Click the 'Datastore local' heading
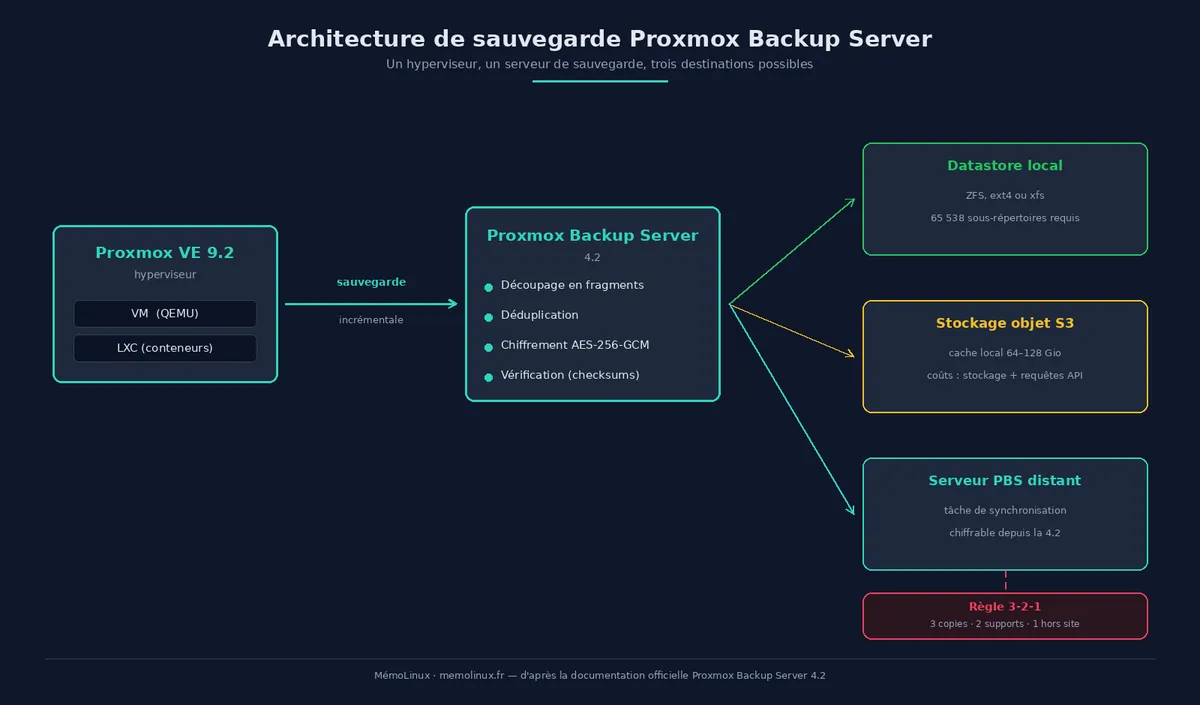The height and width of the screenshot is (705, 1200). click(1005, 166)
